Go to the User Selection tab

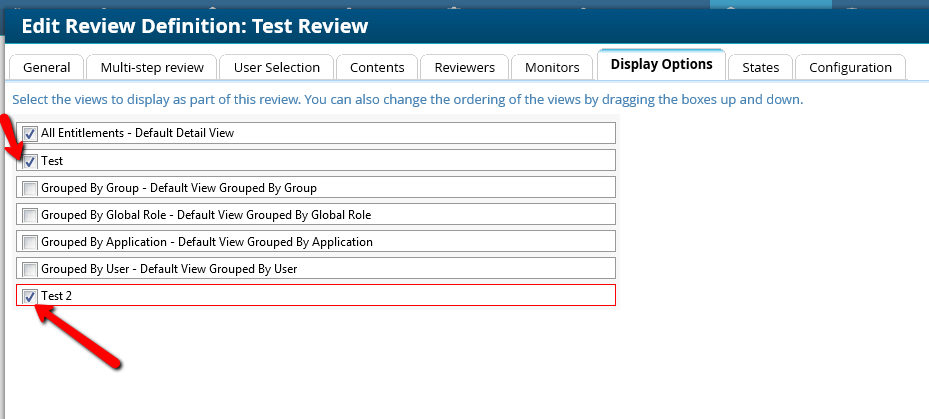pyautogui.click(x=277, y=67)
